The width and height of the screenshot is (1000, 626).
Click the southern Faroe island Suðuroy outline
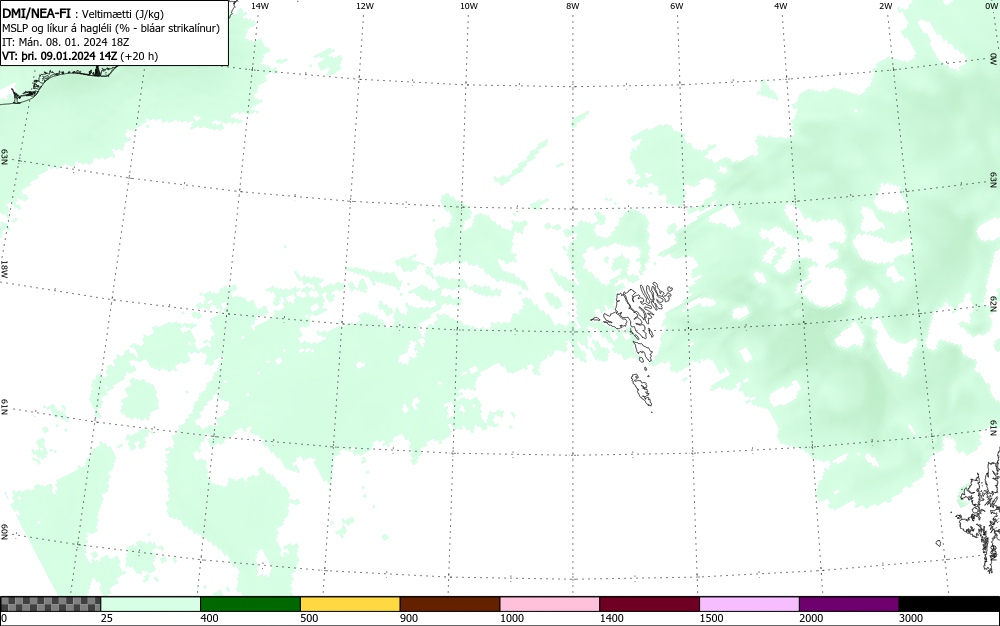click(x=642, y=390)
